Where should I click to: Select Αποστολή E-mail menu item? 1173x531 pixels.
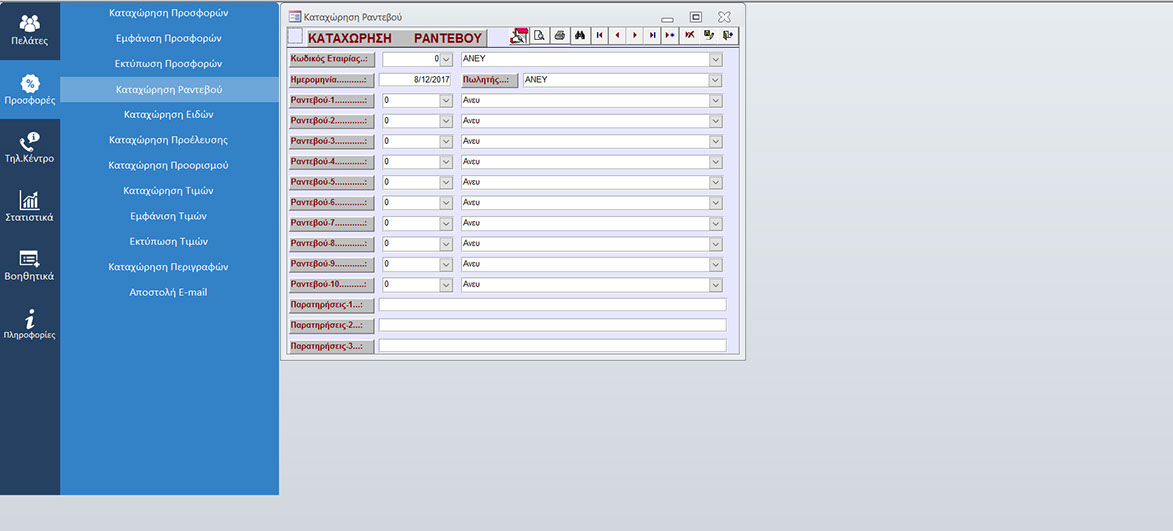tap(168, 292)
